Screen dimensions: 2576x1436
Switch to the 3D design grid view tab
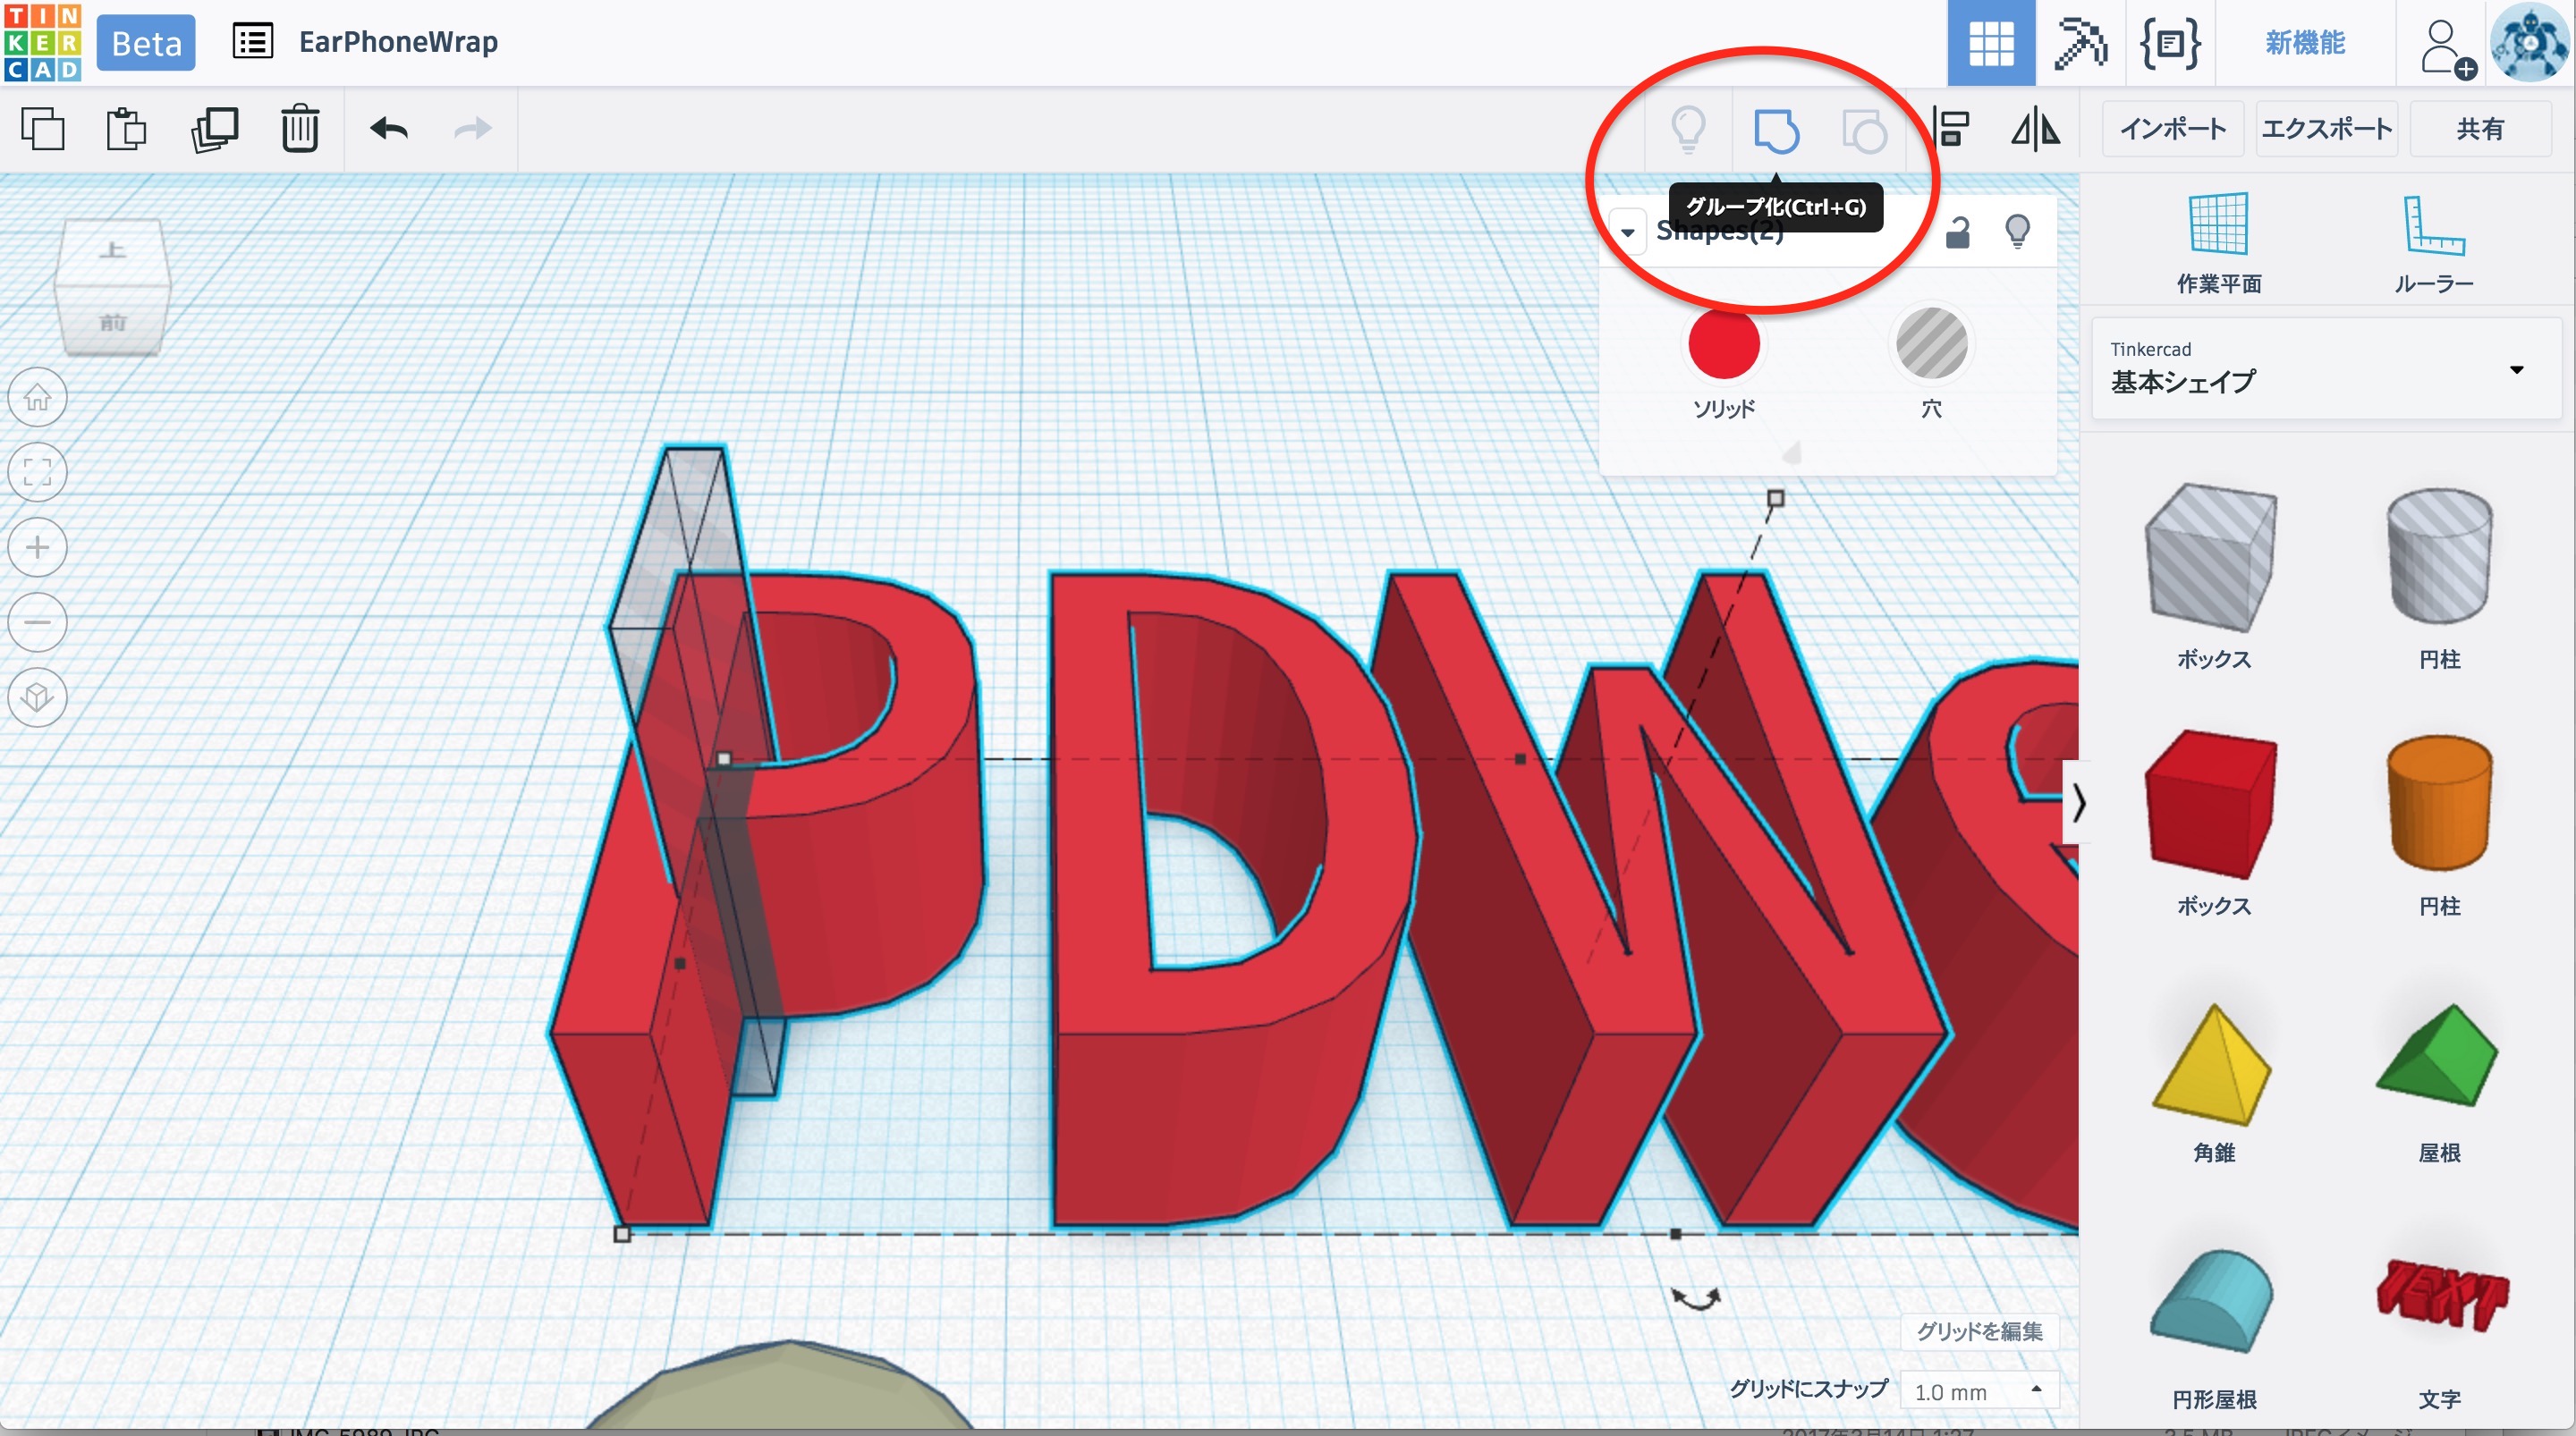[x=1990, y=43]
